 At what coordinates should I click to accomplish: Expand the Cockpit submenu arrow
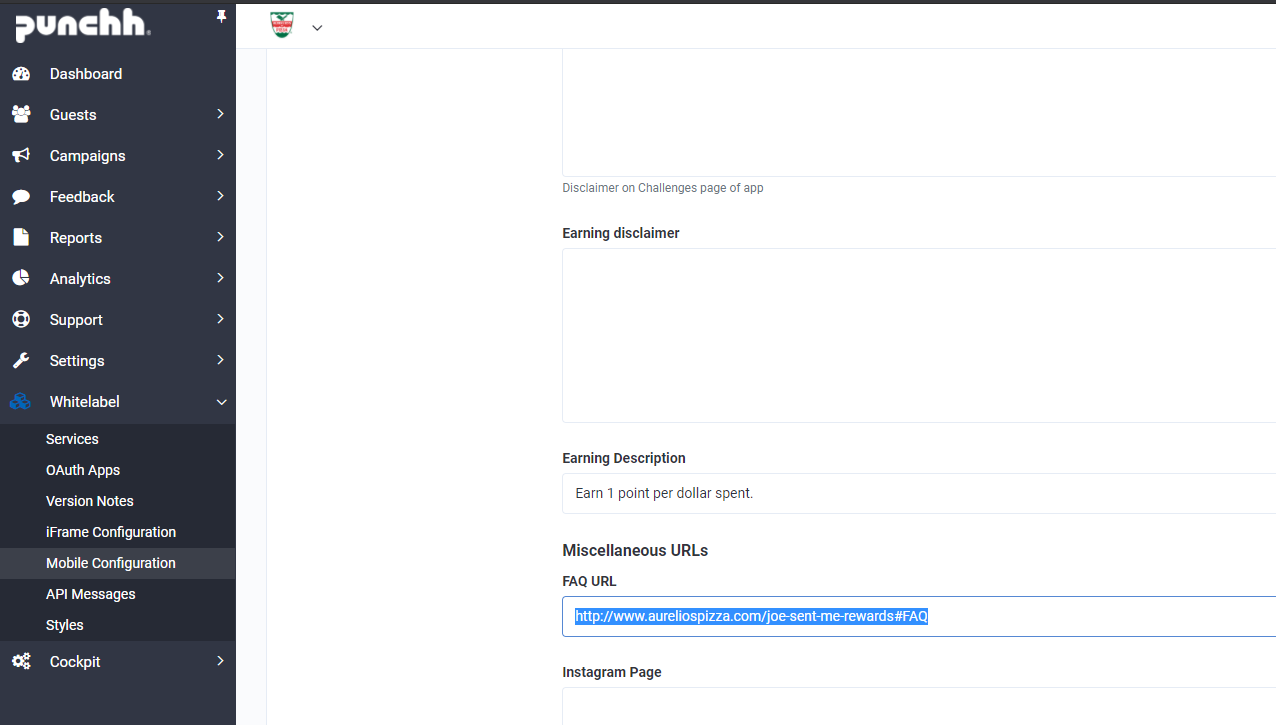coord(220,661)
